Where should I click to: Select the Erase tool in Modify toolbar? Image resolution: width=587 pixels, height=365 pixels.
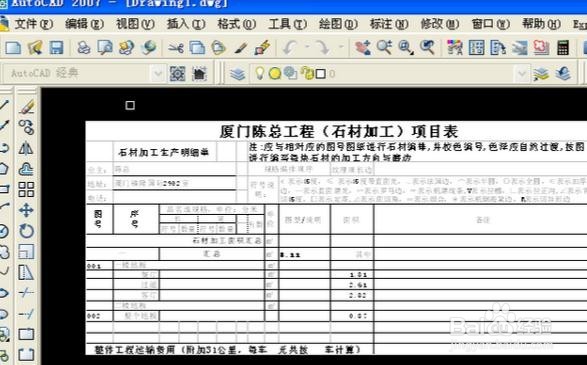coord(27,107)
